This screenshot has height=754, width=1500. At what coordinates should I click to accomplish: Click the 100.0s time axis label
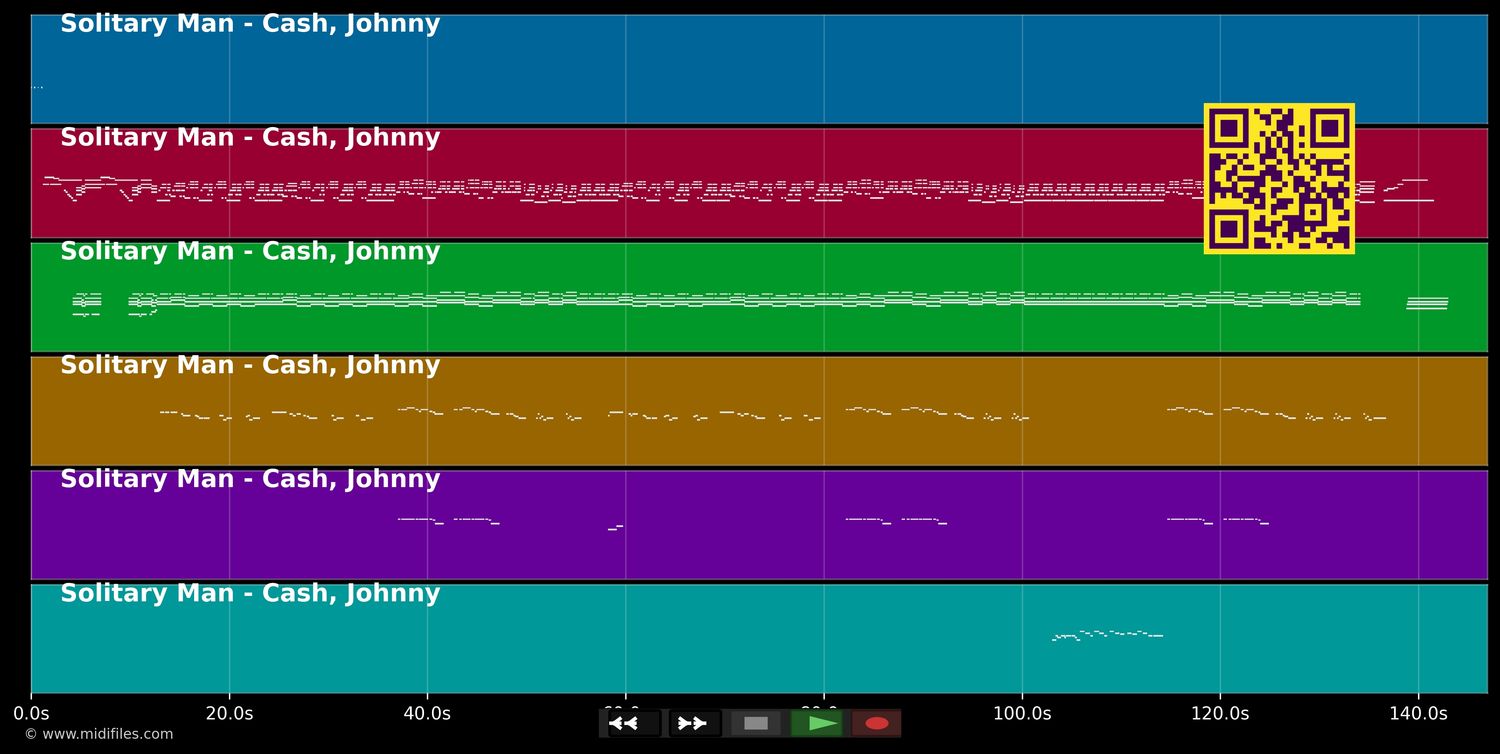click(1022, 713)
